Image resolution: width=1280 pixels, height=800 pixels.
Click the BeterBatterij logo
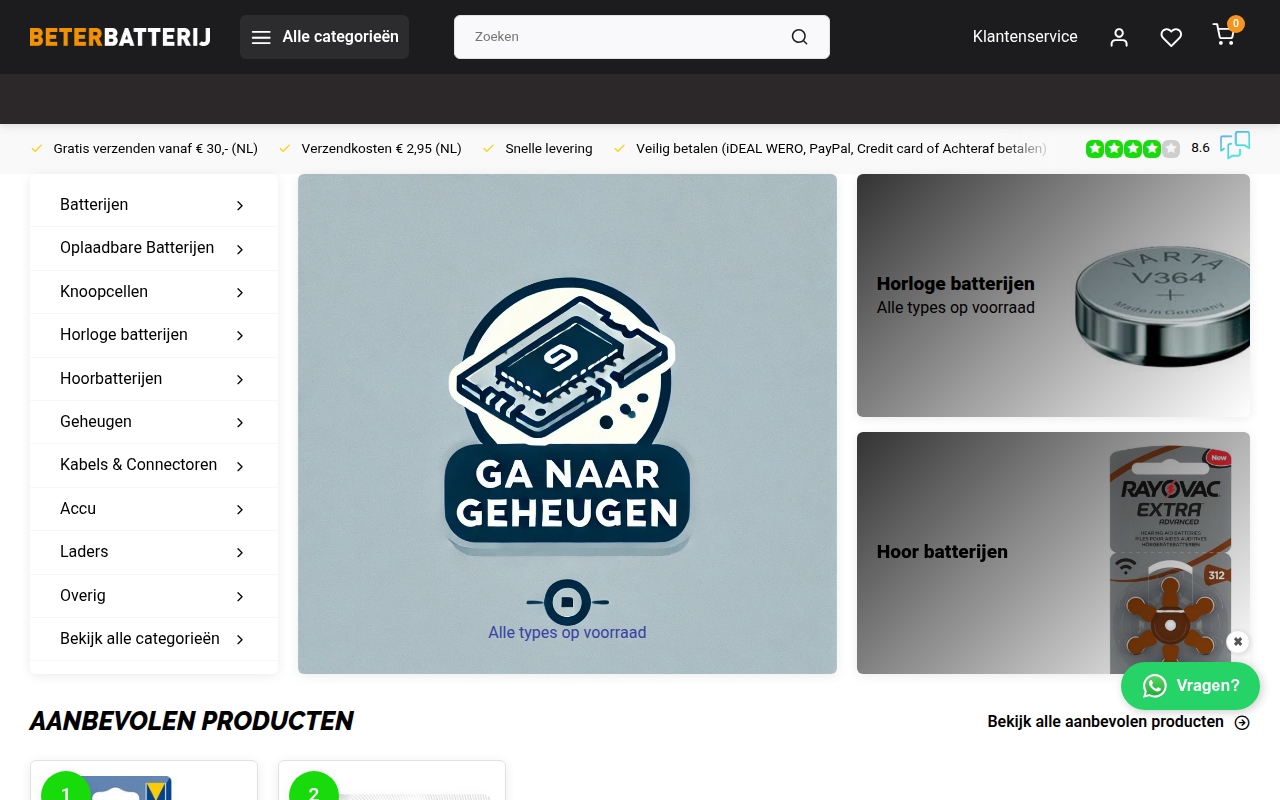point(120,37)
